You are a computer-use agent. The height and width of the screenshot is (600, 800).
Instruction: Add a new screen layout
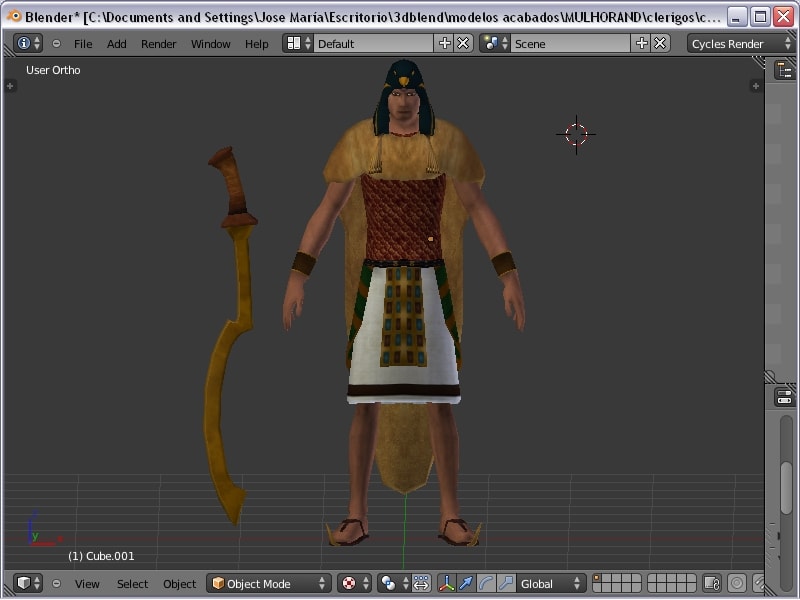444,43
